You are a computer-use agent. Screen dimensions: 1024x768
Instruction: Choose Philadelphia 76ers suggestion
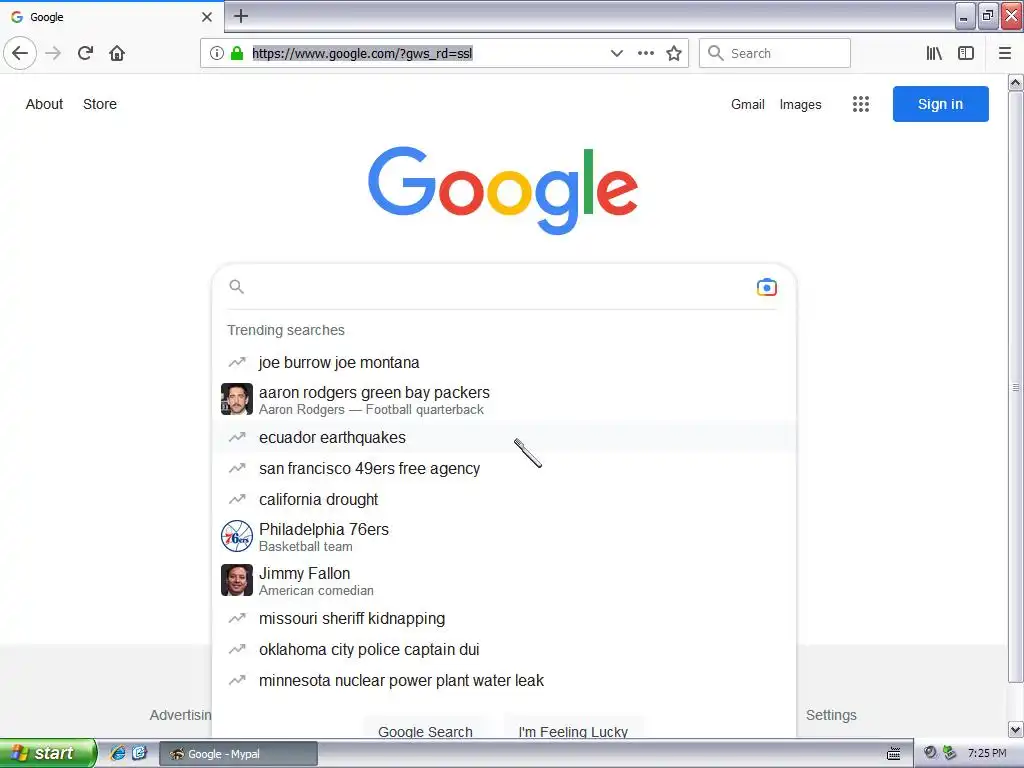pyautogui.click(x=504, y=537)
